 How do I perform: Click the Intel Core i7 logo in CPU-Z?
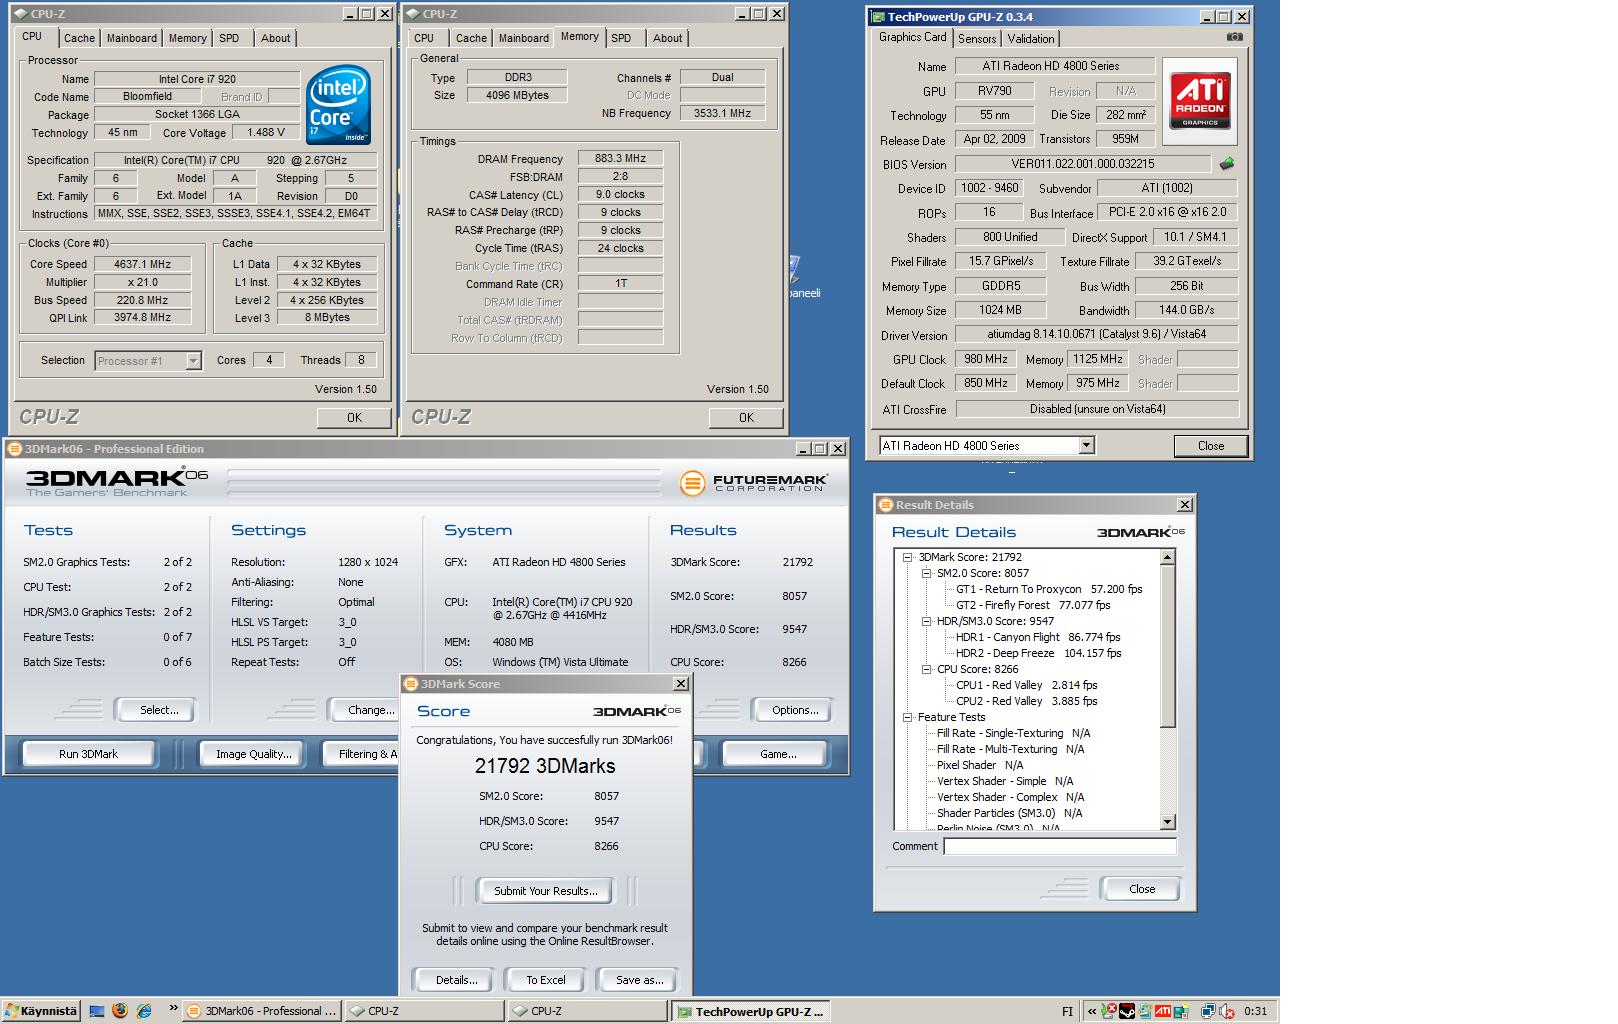pos(339,105)
